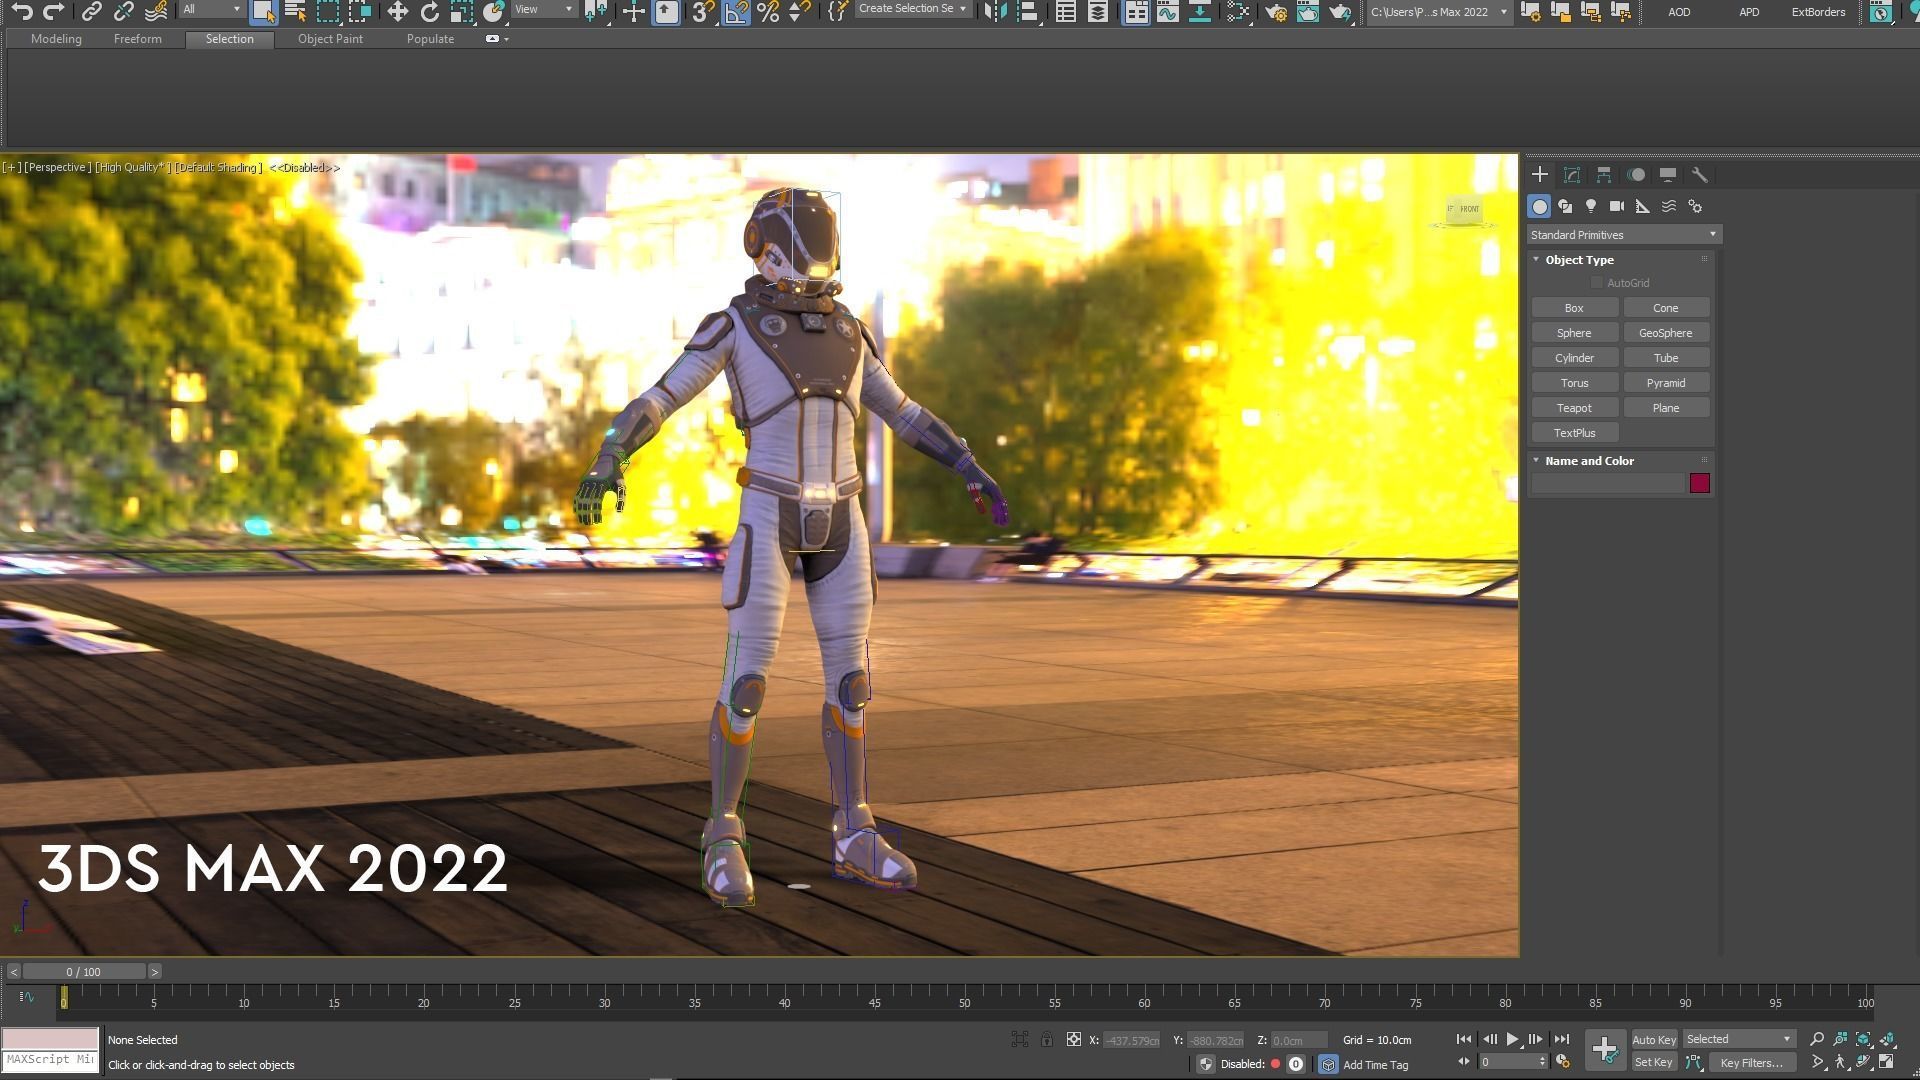Create a Sphere primitive
1920x1080 pixels.
tap(1574, 333)
